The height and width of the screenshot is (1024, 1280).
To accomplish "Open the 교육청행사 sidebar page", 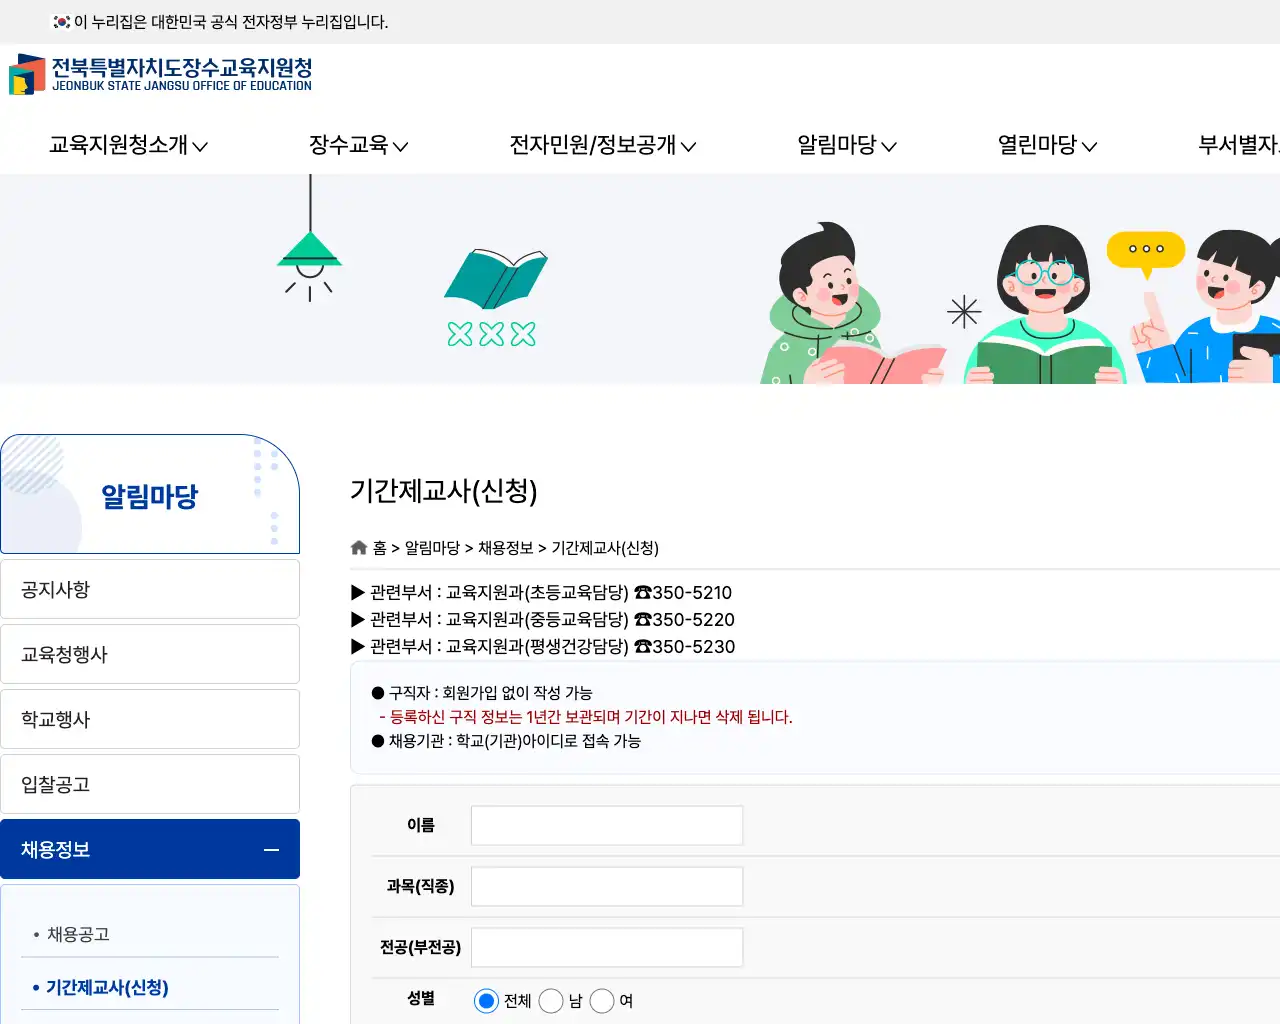I will click(150, 653).
